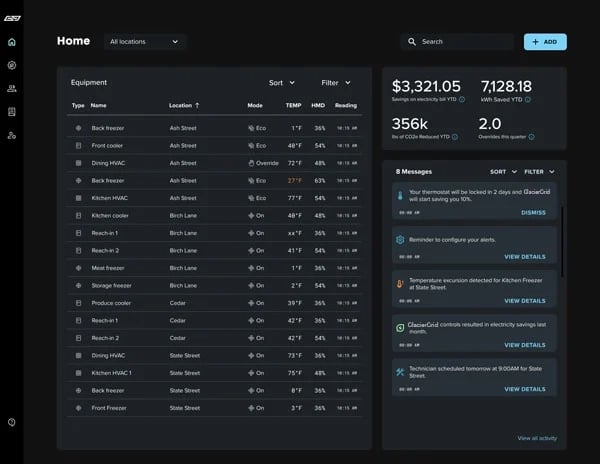Screen dimensions: 600x464
Task: Dismiss the thermostat lock message
Action: point(533,213)
